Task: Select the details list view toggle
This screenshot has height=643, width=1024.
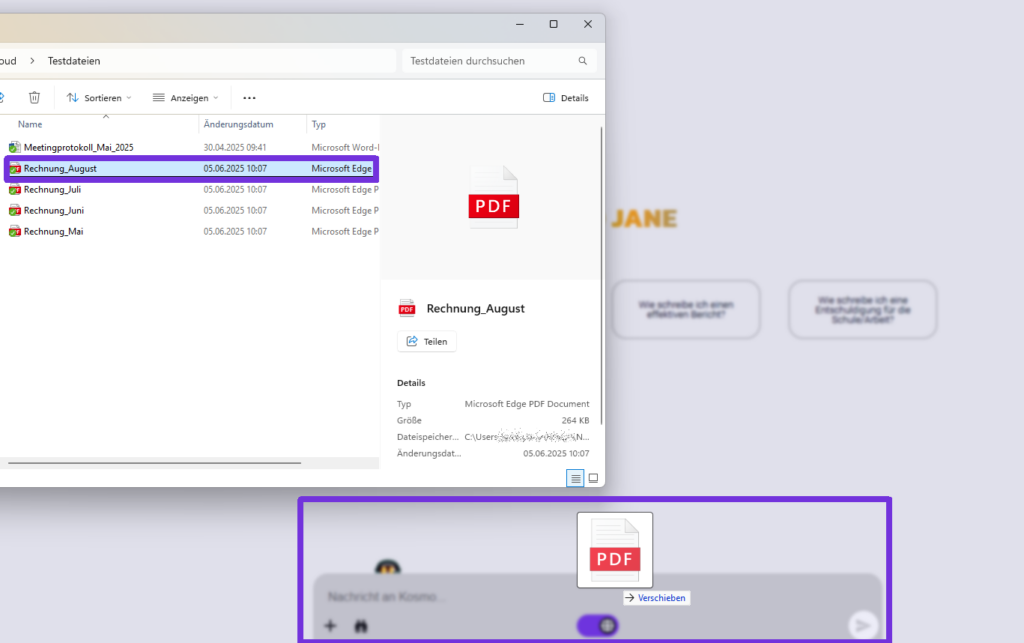Action: [x=575, y=478]
